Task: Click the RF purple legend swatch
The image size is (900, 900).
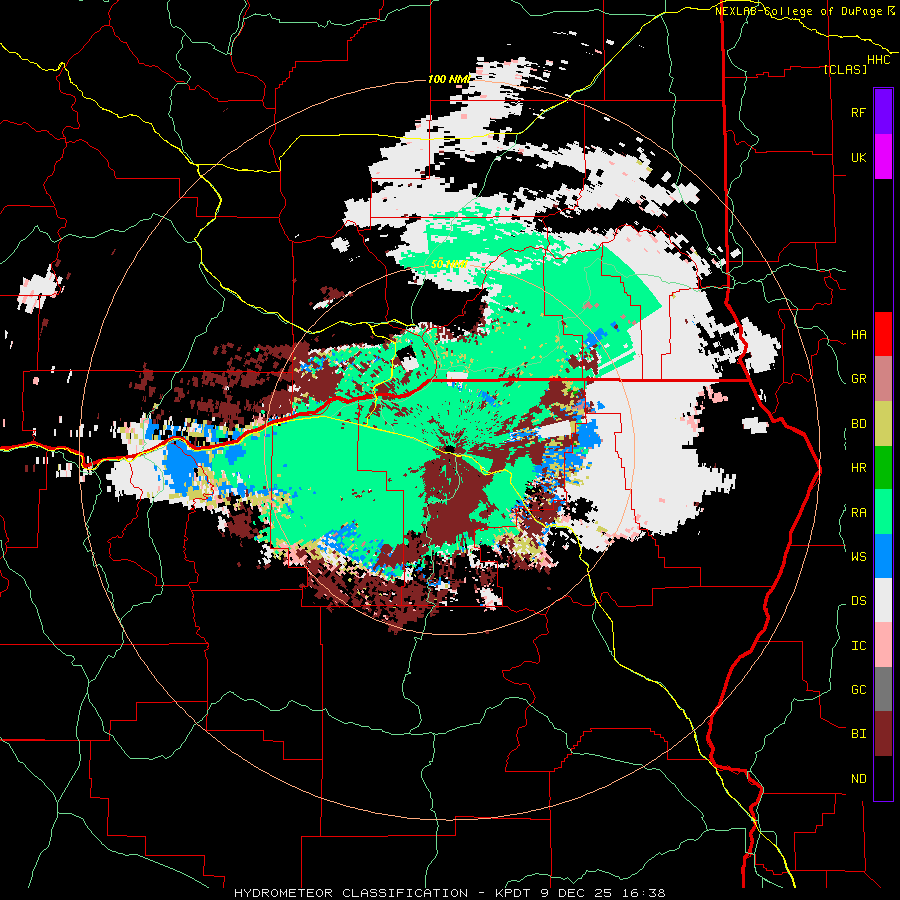Action: point(883,112)
